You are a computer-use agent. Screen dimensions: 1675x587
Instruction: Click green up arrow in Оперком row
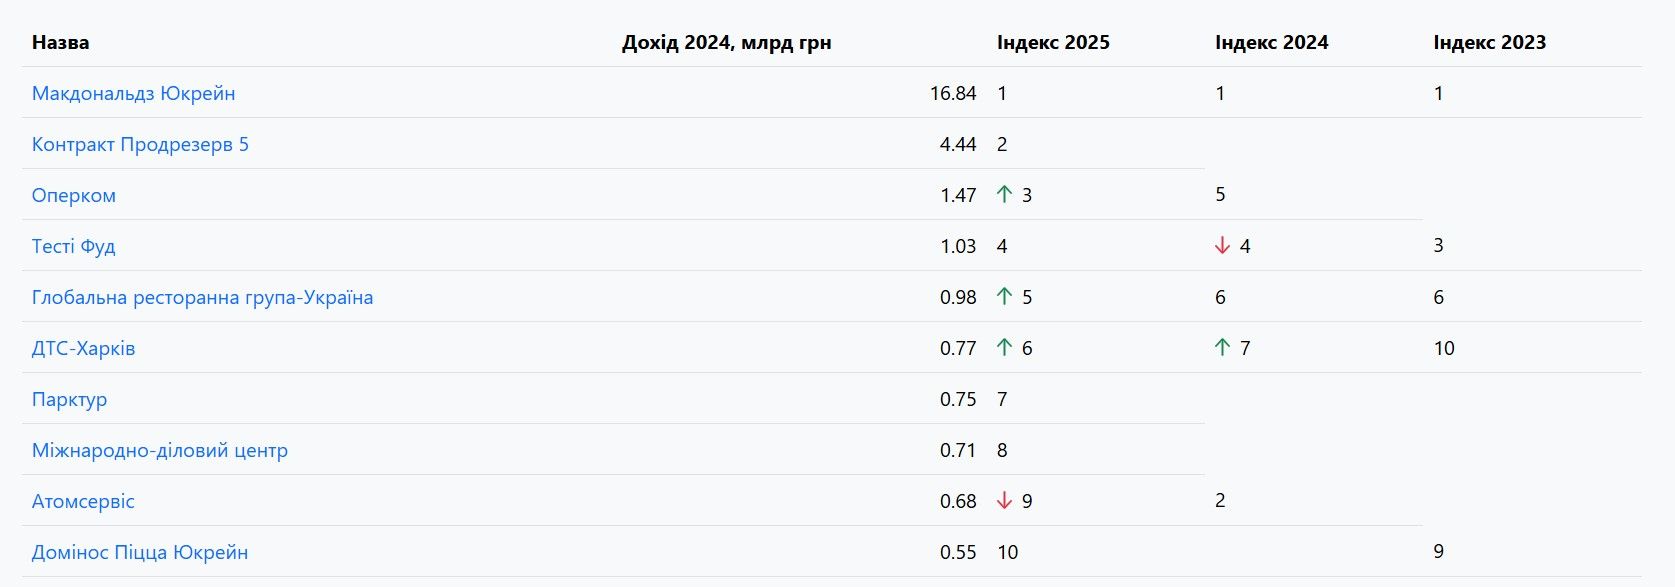(1005, 195)
